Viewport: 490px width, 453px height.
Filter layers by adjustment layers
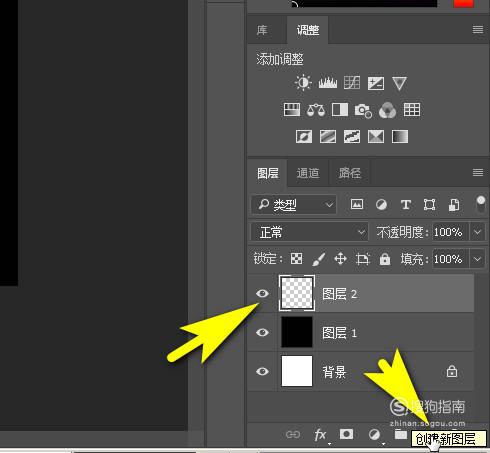tap(381, 204)
